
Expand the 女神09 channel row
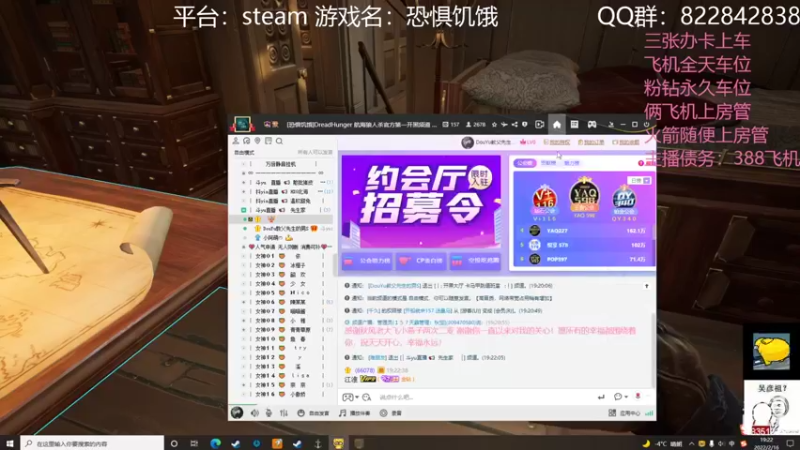[x=243, y=330]
